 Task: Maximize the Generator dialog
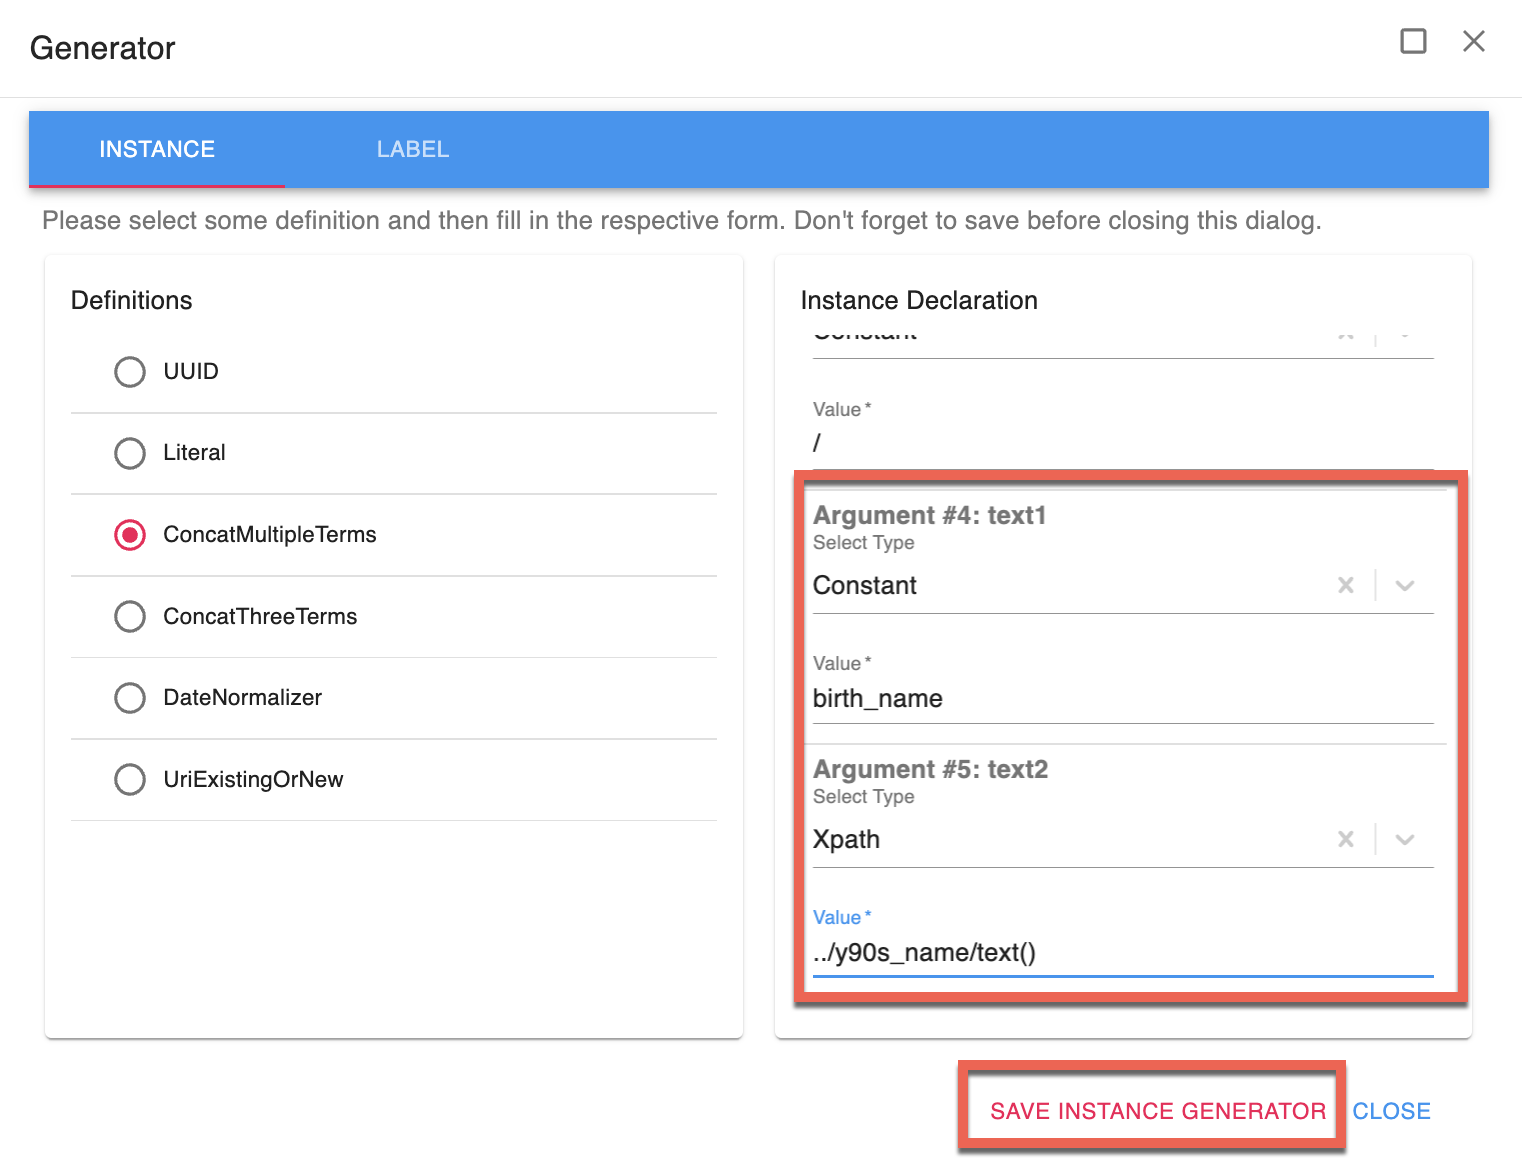[1413, 41]
